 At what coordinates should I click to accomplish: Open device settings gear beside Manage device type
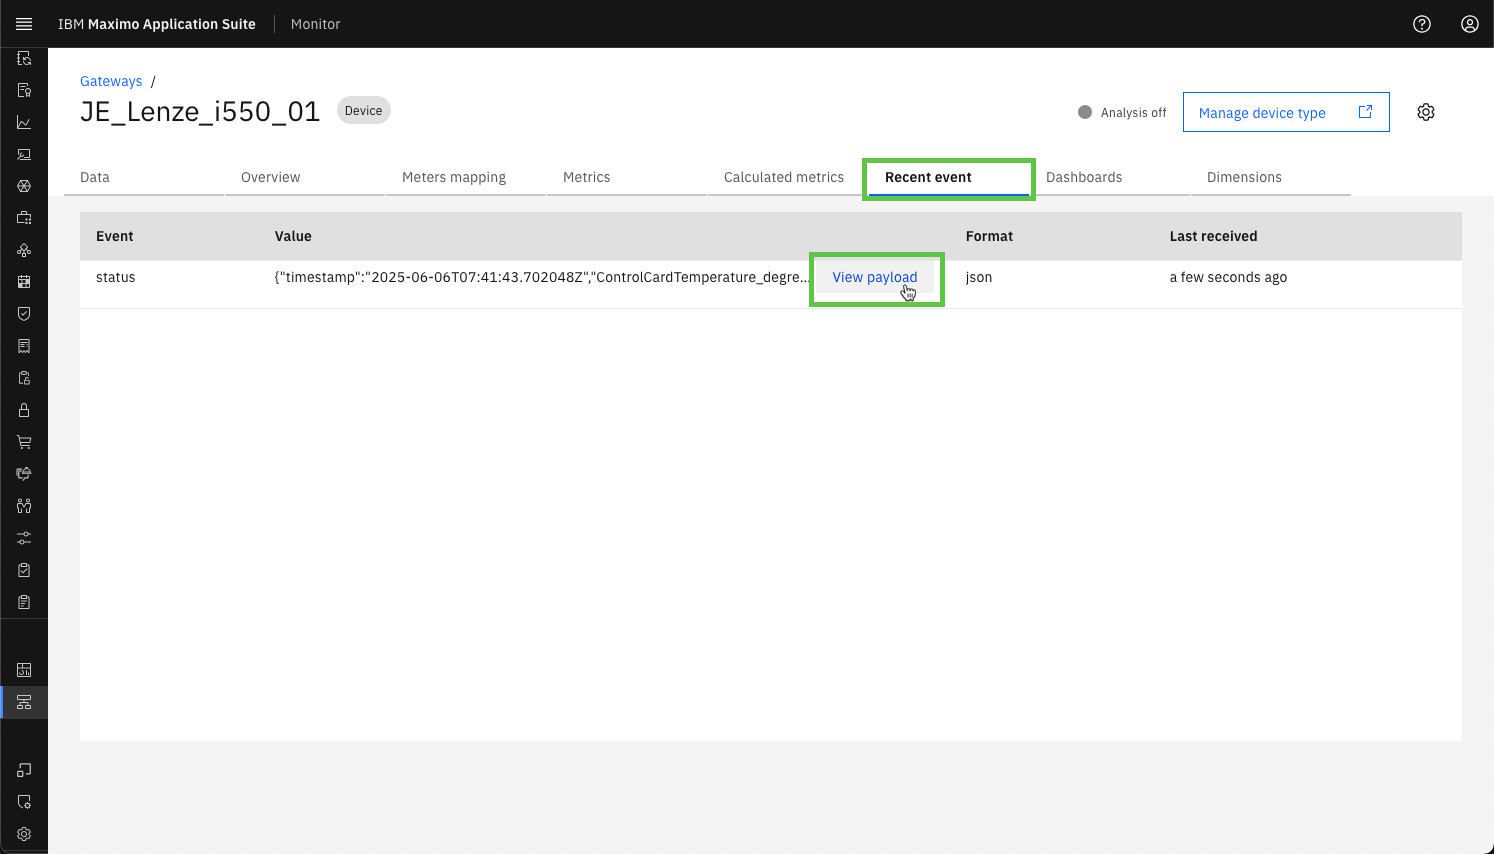[1426, 112]
